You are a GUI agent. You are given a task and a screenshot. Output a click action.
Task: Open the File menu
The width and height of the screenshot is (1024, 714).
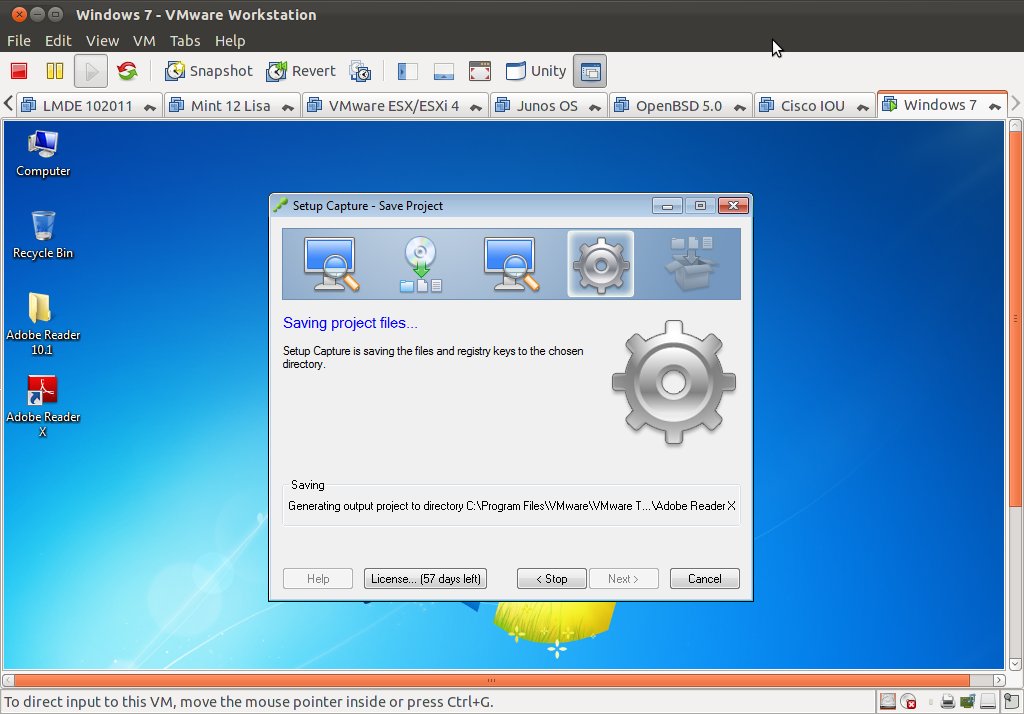(x=18, y=41)
